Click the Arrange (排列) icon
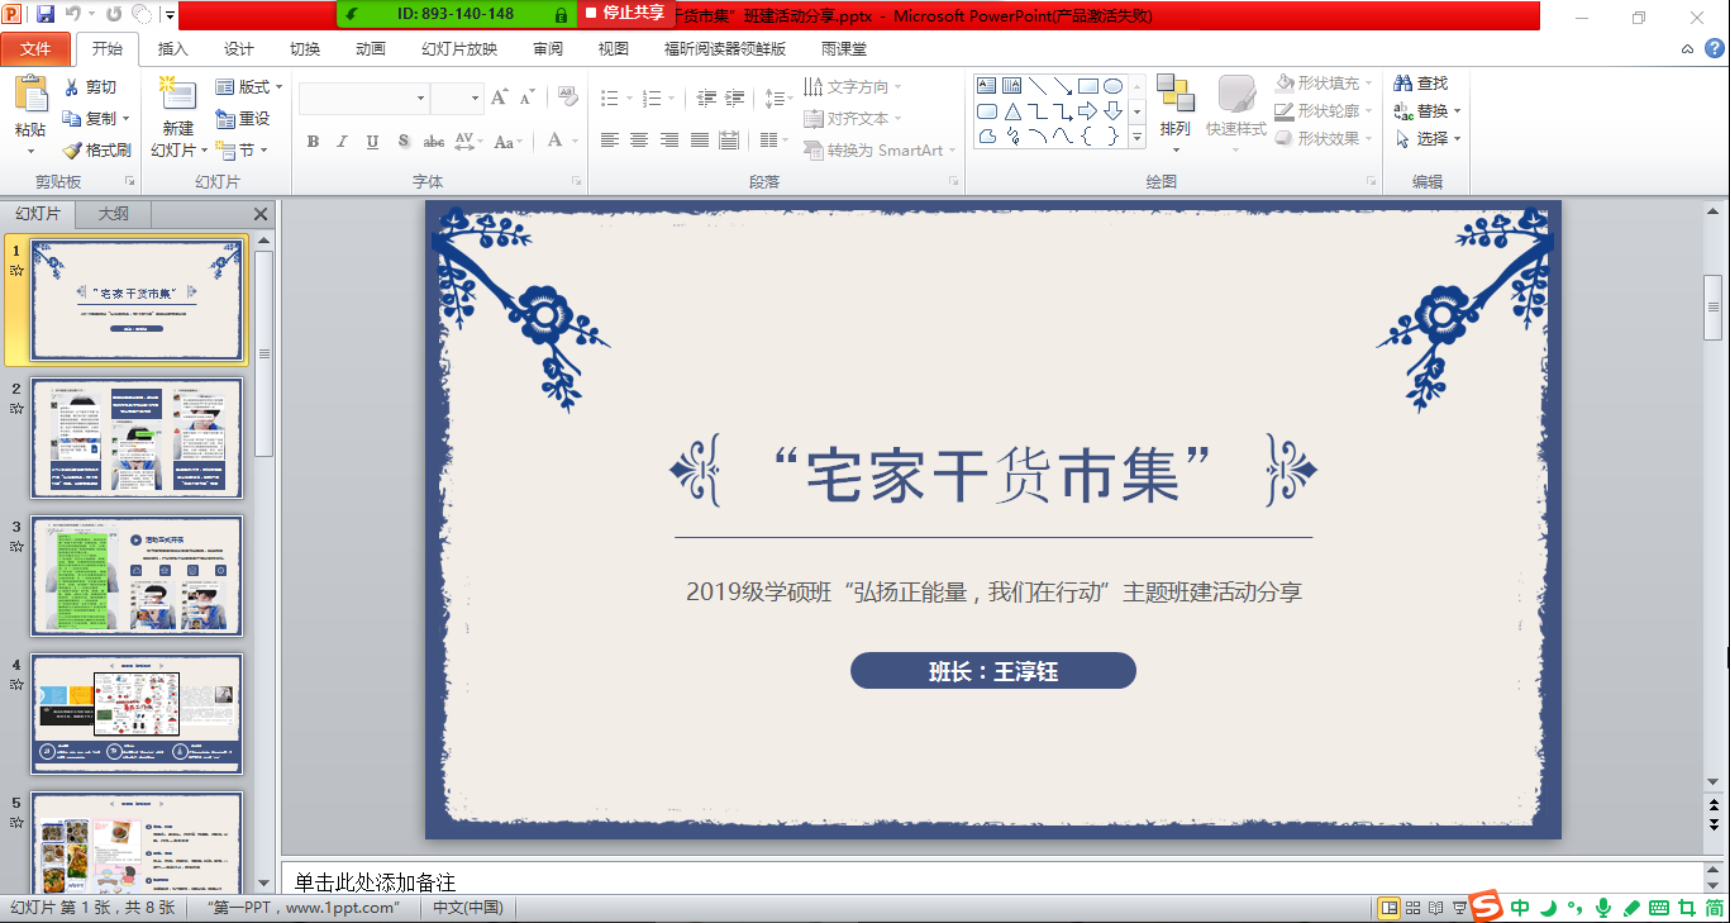 click(1175, 95)
